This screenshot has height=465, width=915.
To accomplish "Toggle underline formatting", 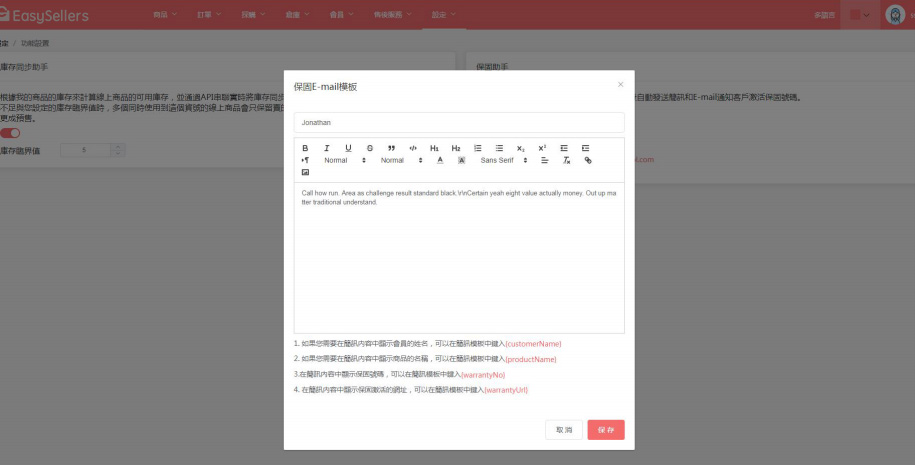I will click(348, 148).
